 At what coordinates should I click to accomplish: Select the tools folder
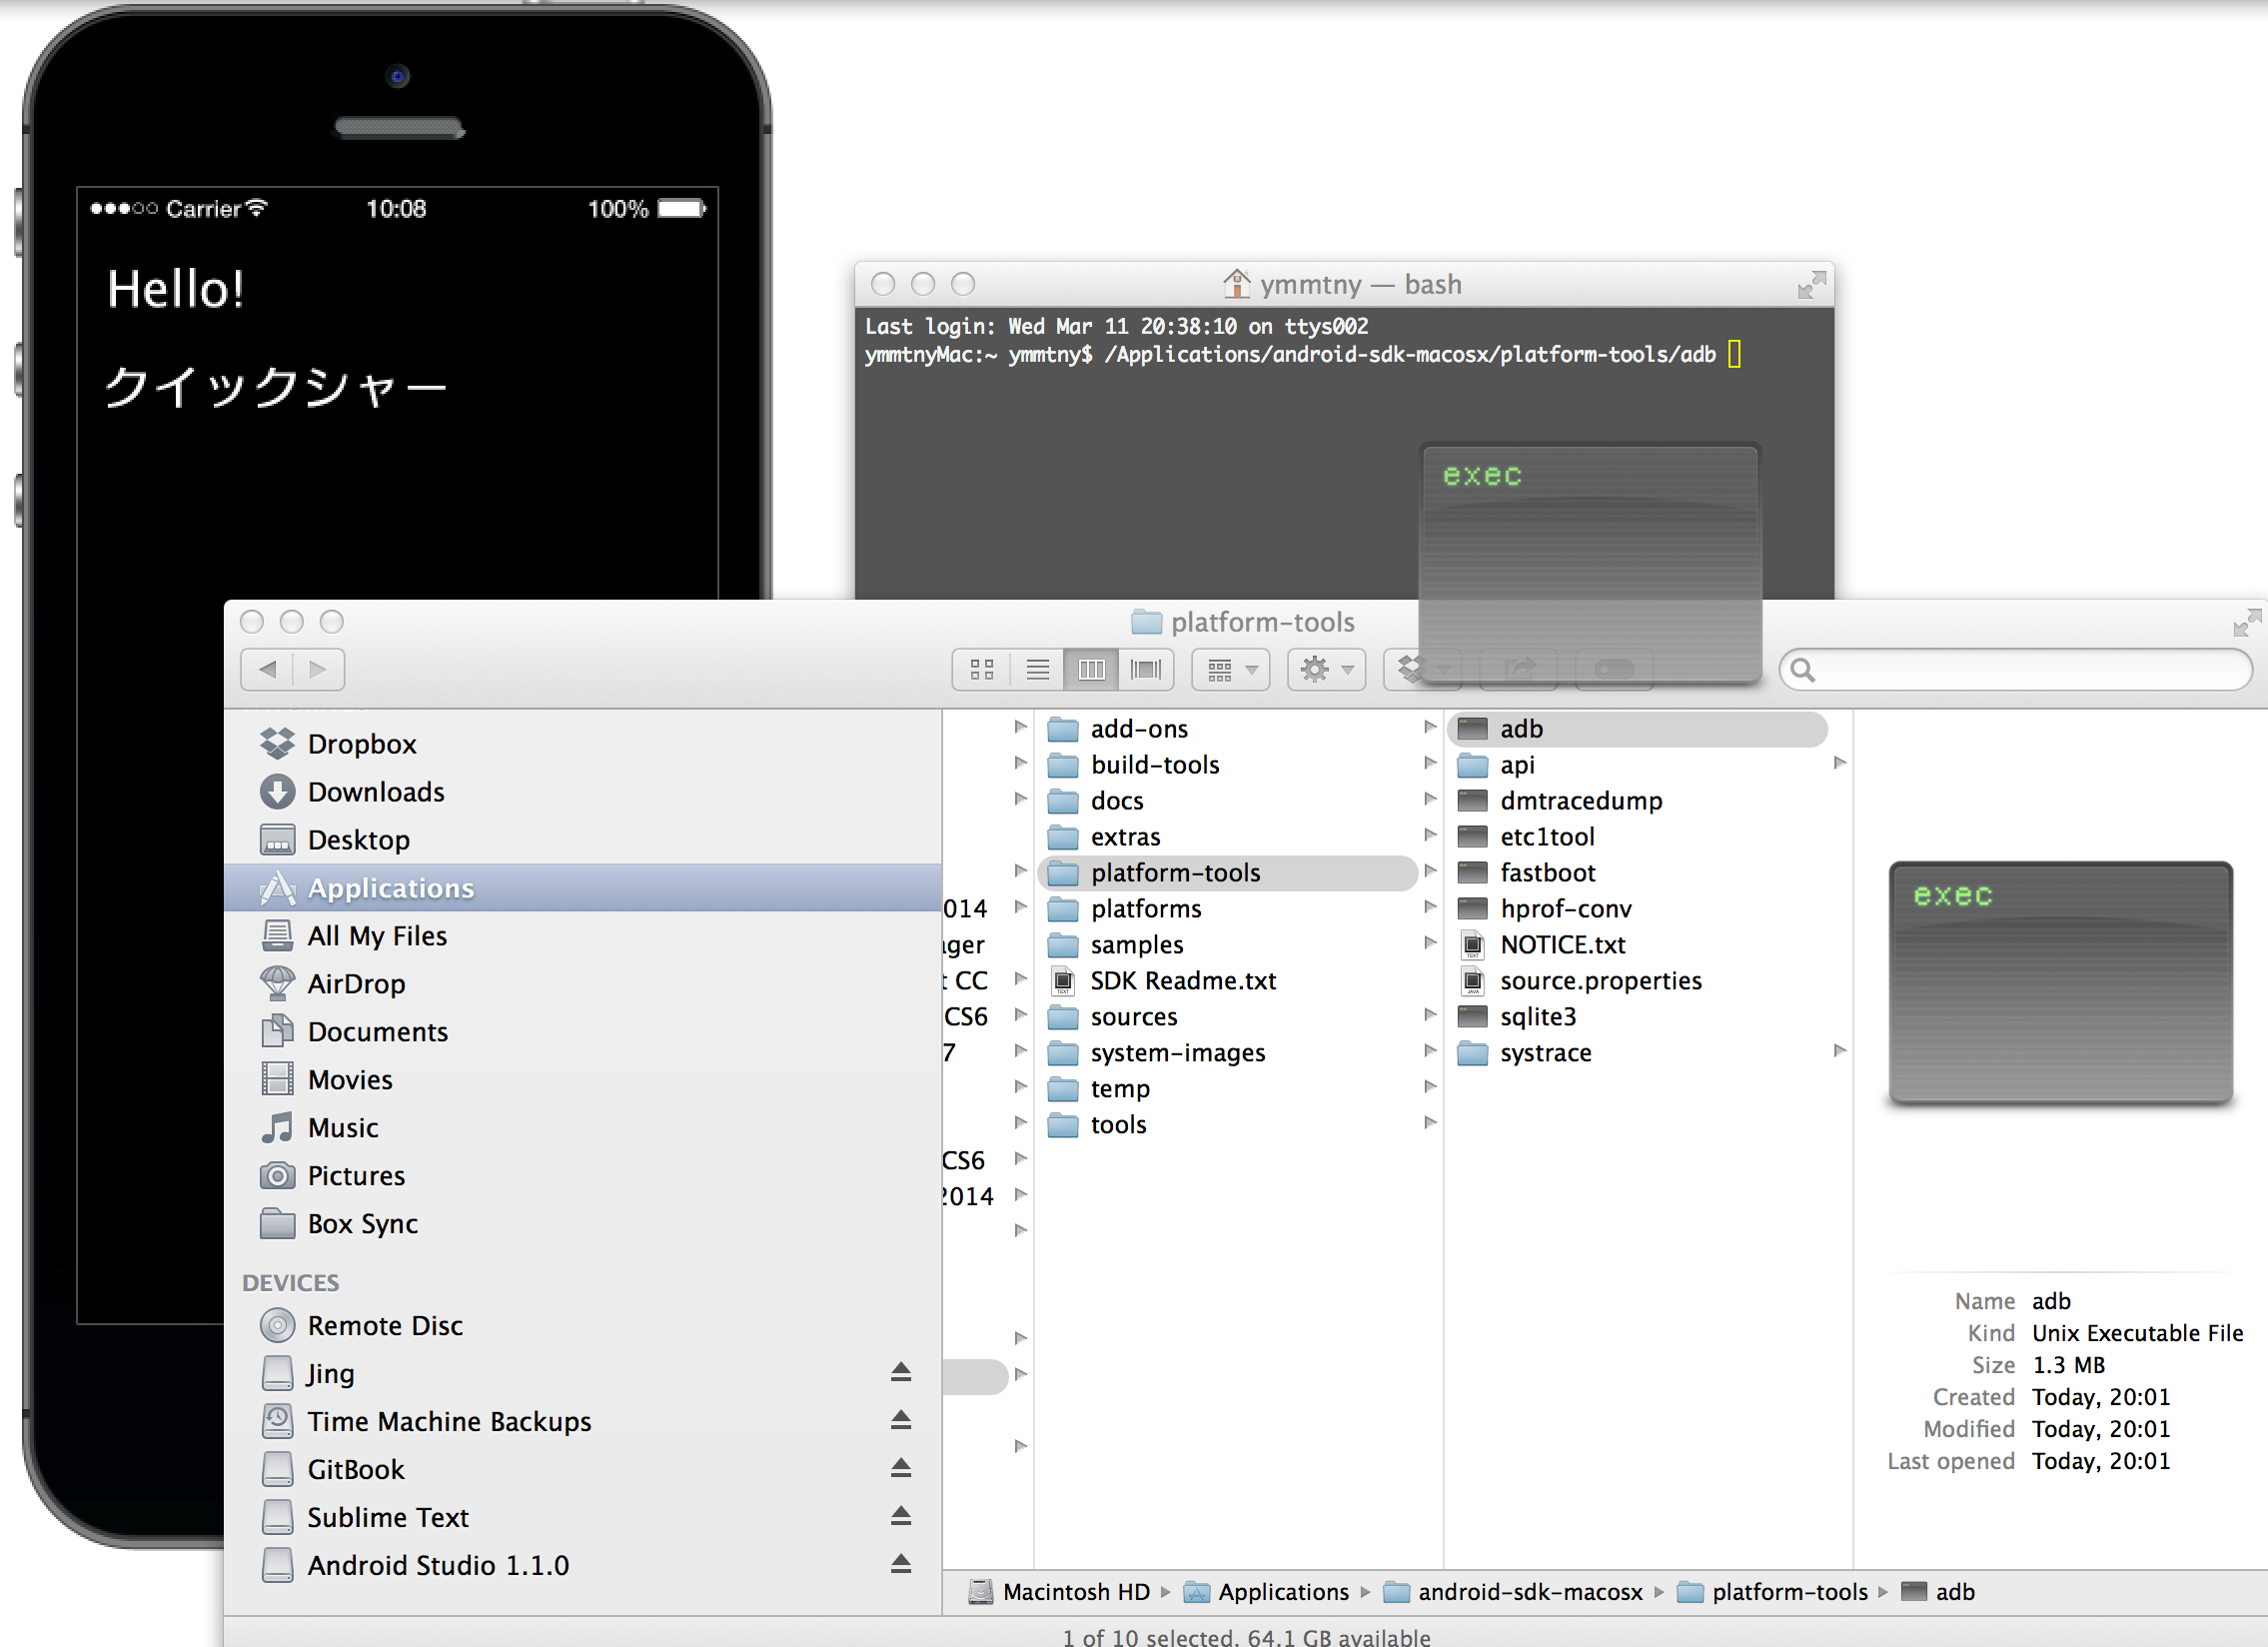pos(1227,1125)
